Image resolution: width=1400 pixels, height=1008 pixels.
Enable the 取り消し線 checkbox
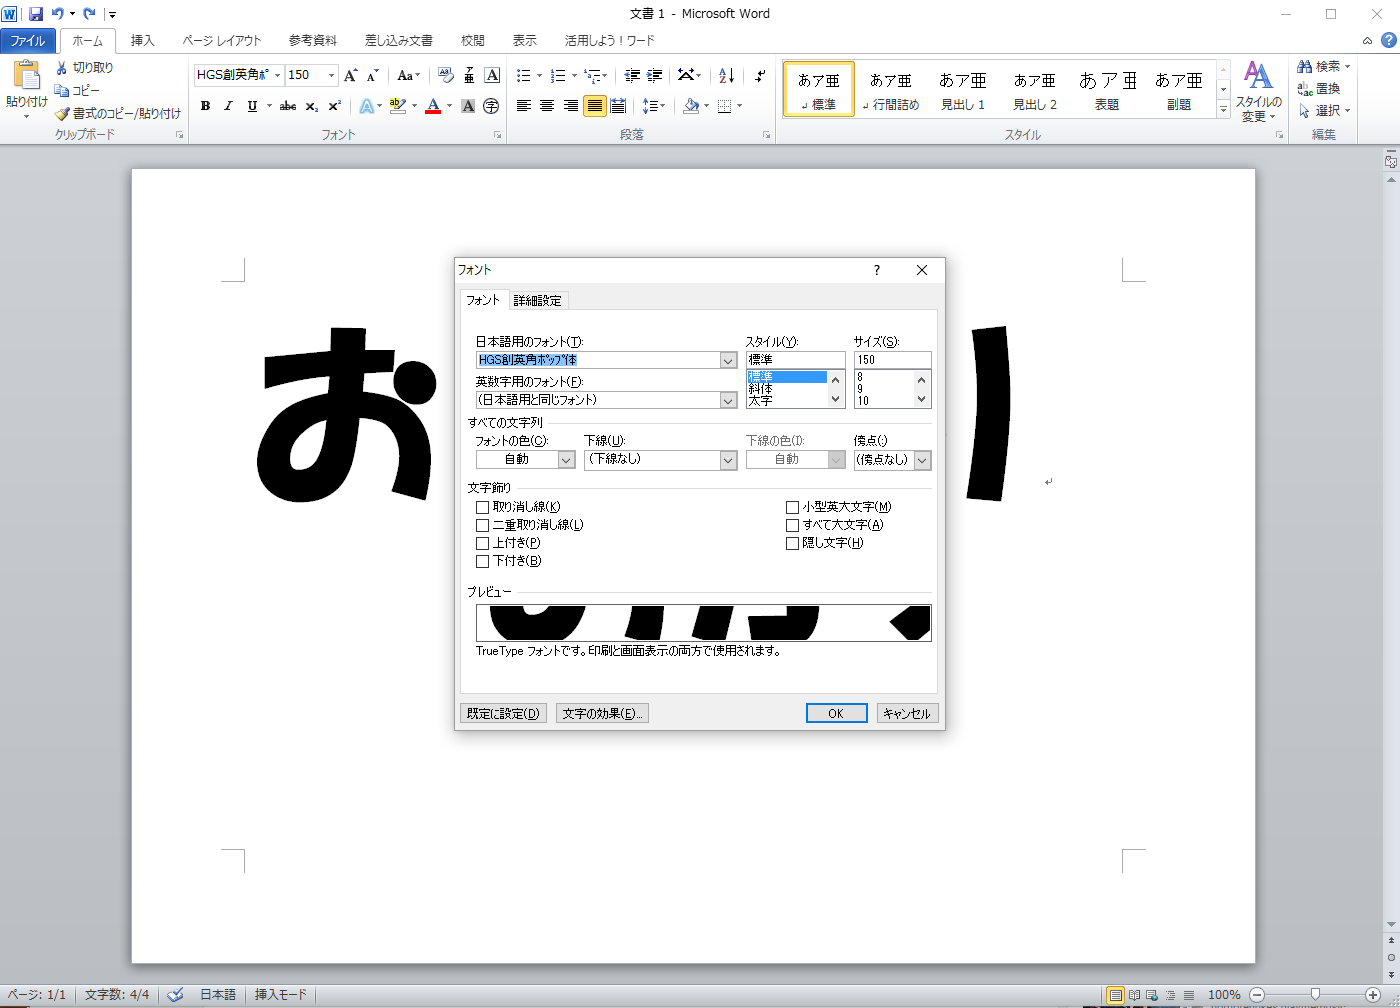[482, 507]
